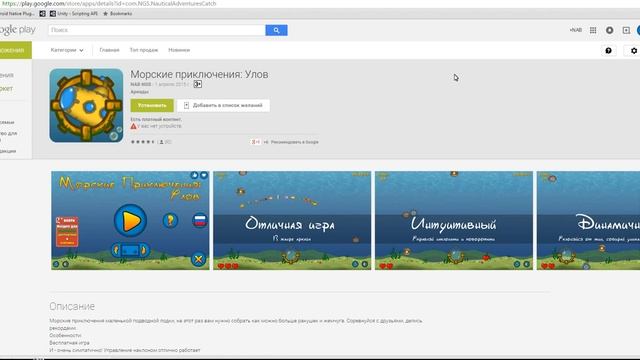Image resolution: width=640 pixels, height=360 pixels.
Task: Click the share plus box icon in header
Action: 626,30
